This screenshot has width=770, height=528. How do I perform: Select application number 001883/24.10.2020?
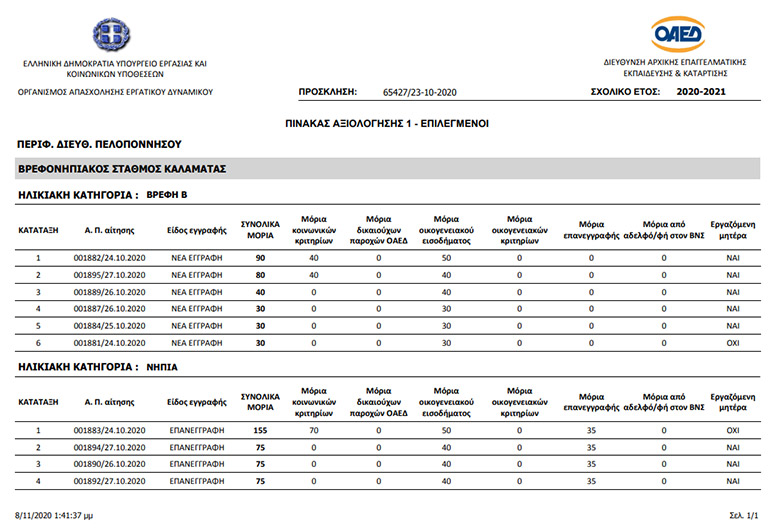[110, 430]
